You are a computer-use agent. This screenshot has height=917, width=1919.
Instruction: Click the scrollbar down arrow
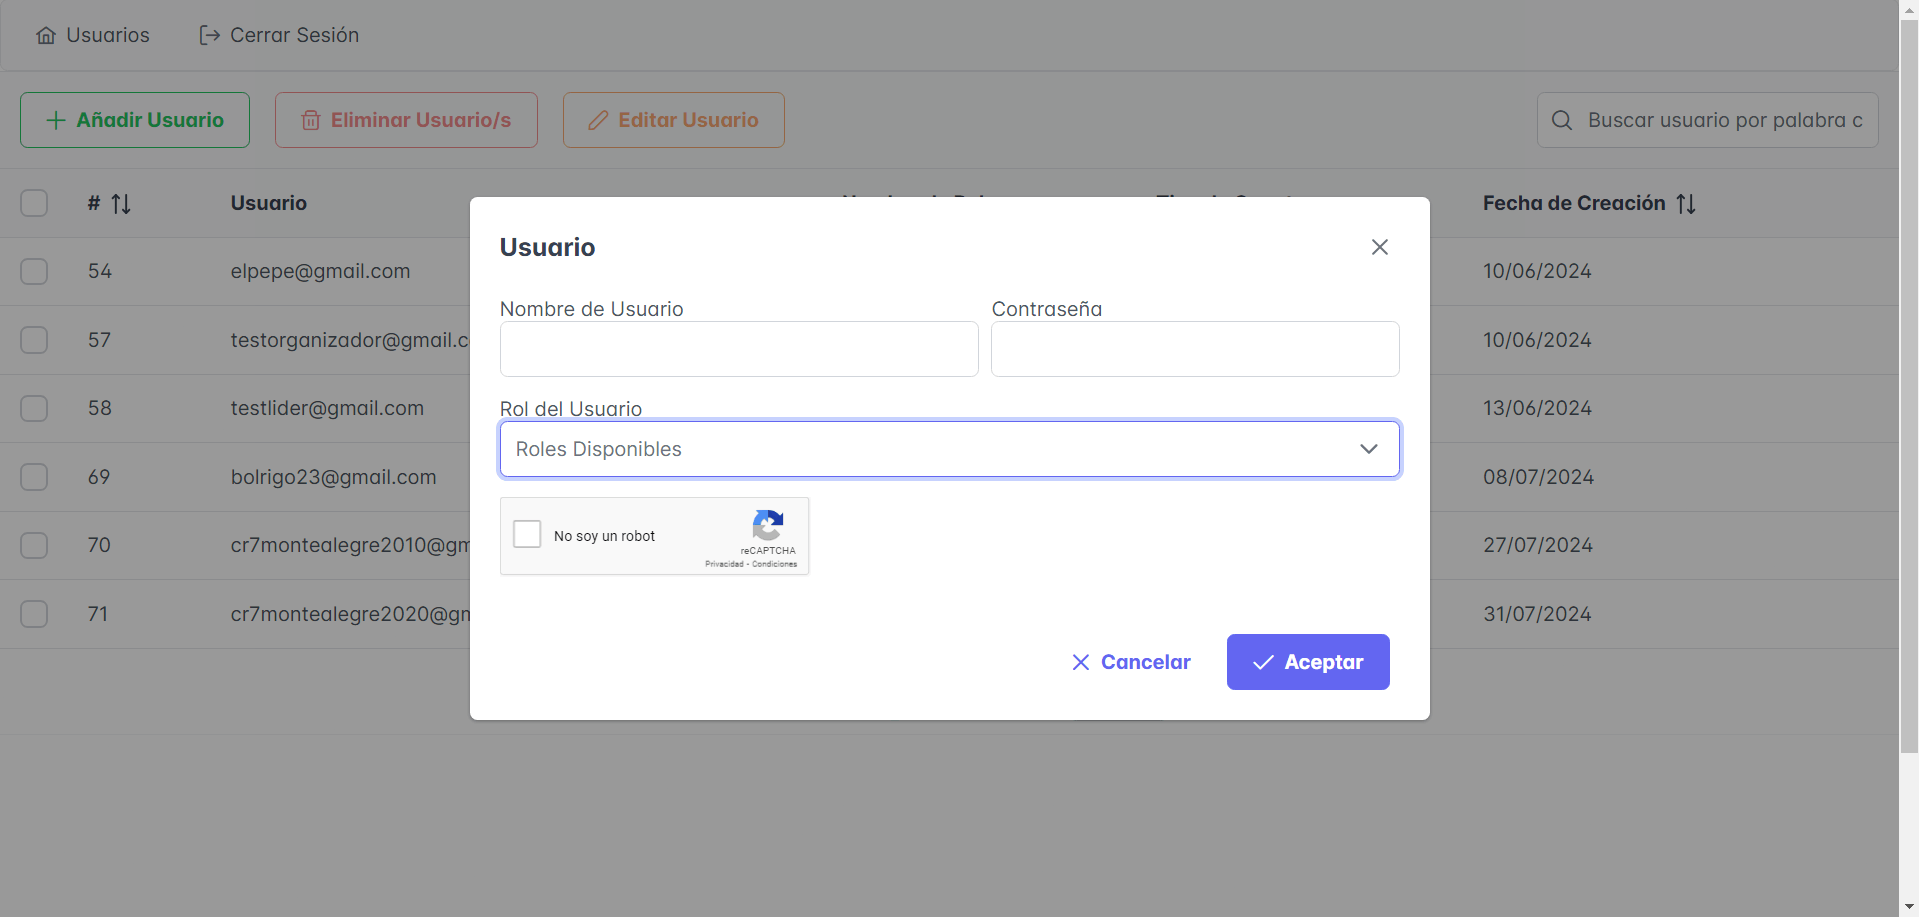tap(1909, 907)
